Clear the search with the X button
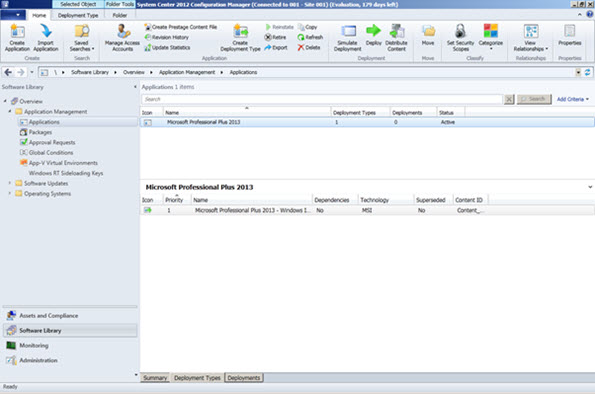 click(509, 99)
